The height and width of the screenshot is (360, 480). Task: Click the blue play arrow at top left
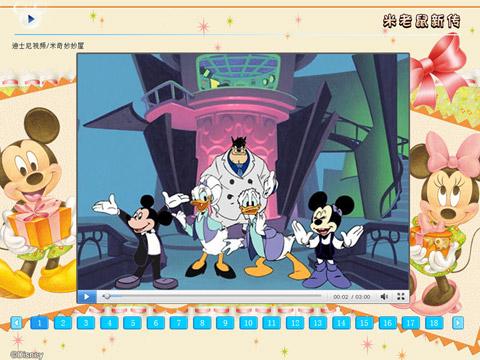[31, 19]
